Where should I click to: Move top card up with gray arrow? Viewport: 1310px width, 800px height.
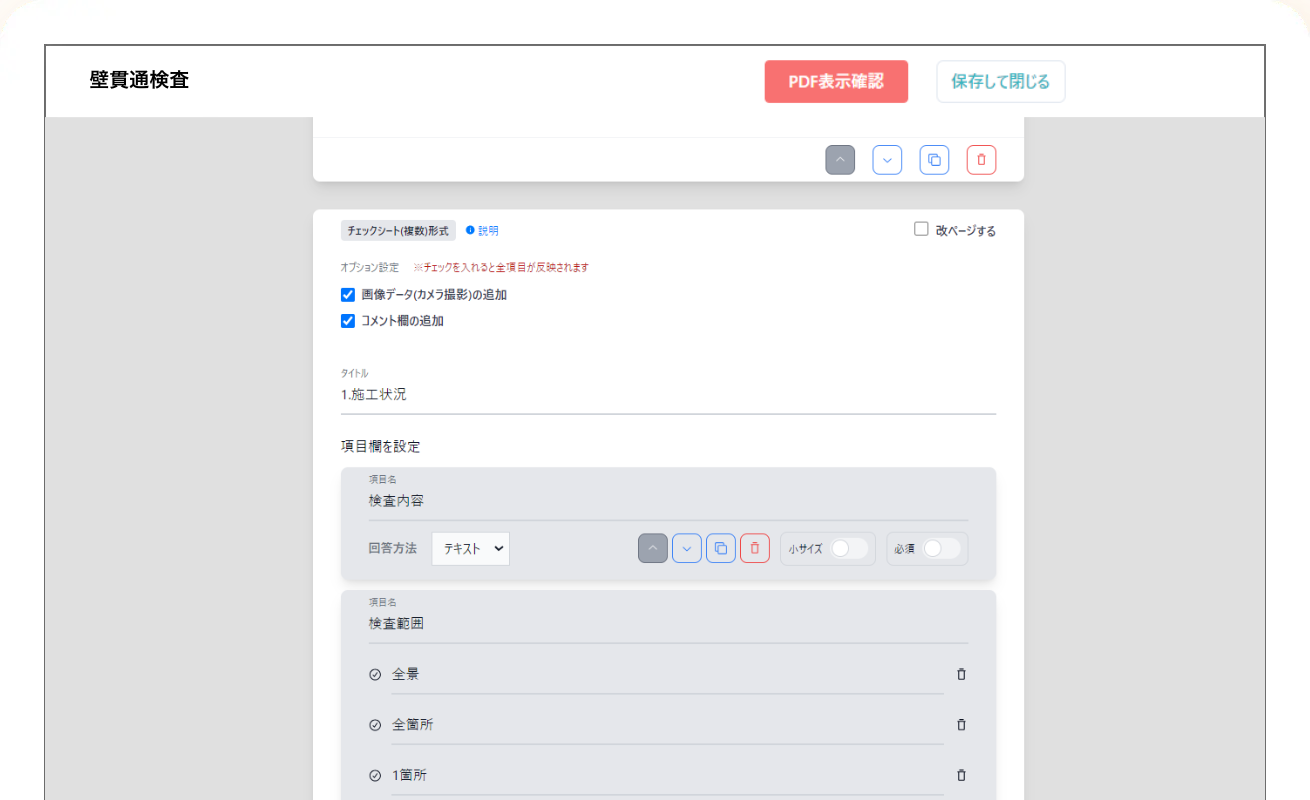point(840,160)
